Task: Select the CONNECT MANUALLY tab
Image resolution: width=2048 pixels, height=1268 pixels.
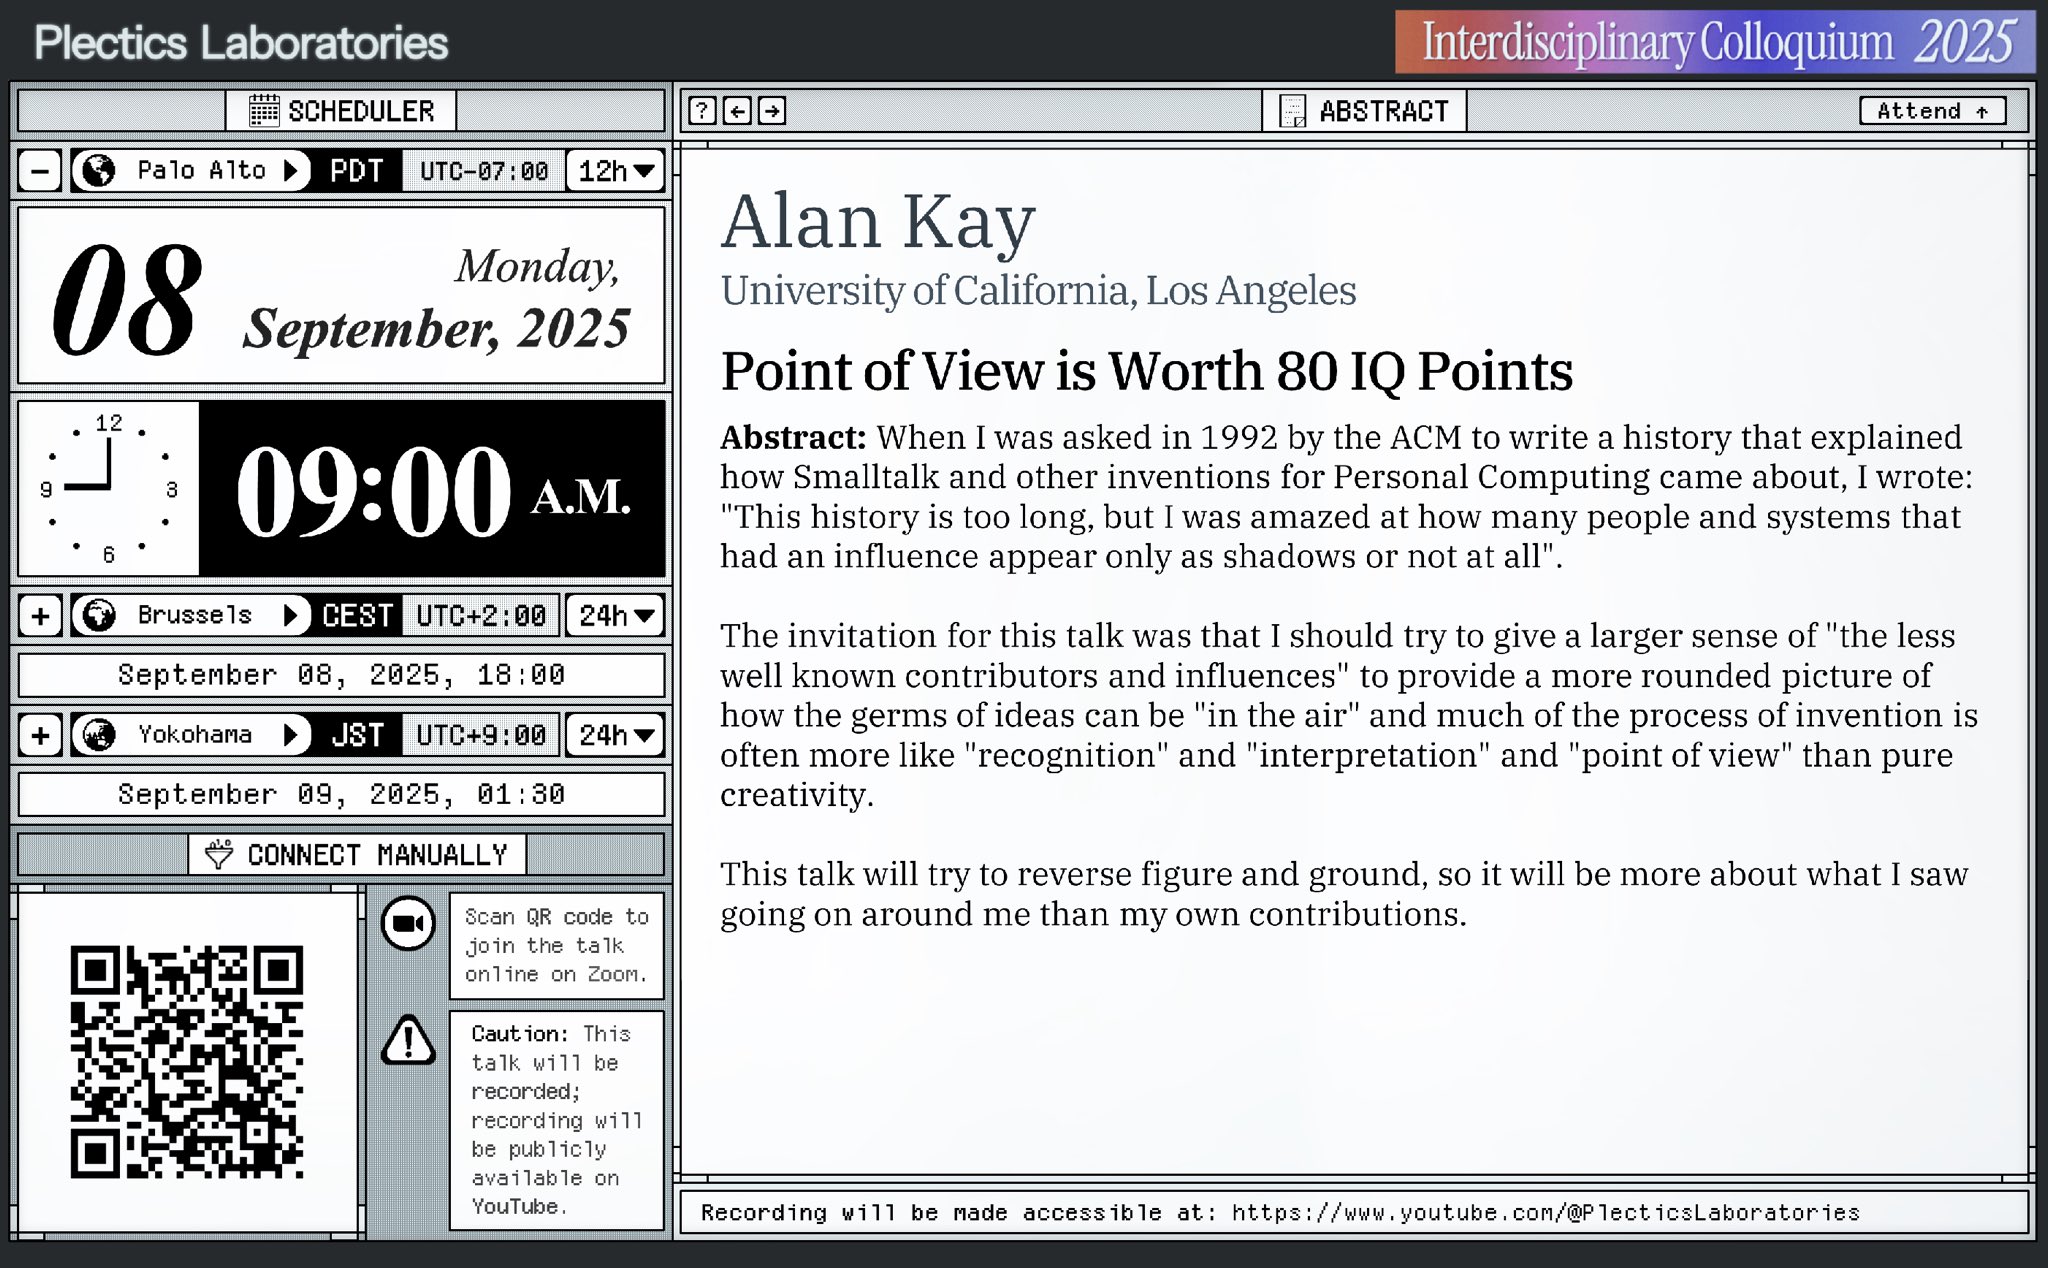Action: tap(357, 855)
